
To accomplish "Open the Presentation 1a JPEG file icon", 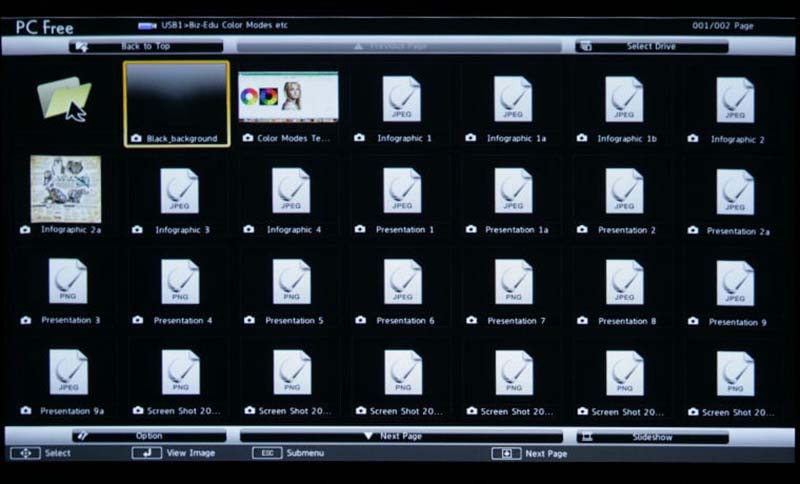I will pos(513,191).
